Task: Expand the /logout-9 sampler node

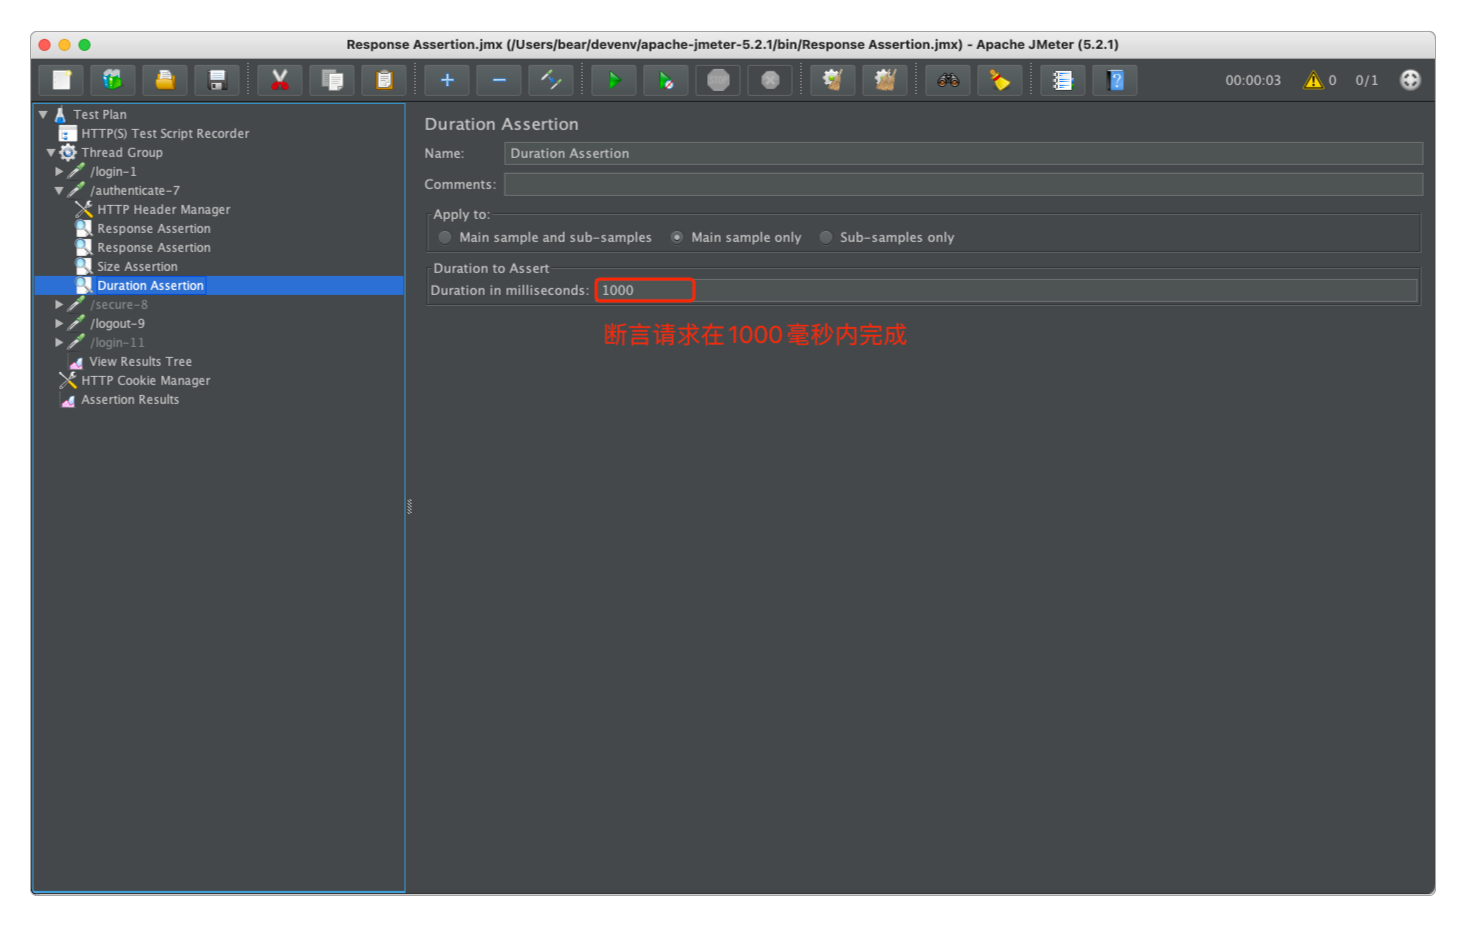Action: click(59, 323)
